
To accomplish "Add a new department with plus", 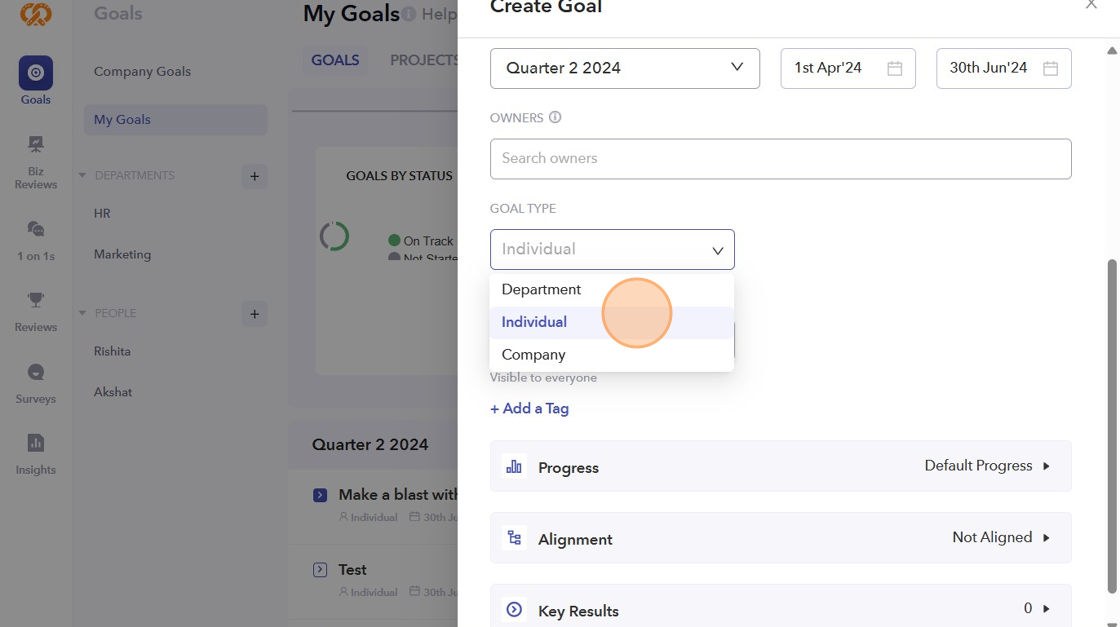I will [x=254, y=177].
